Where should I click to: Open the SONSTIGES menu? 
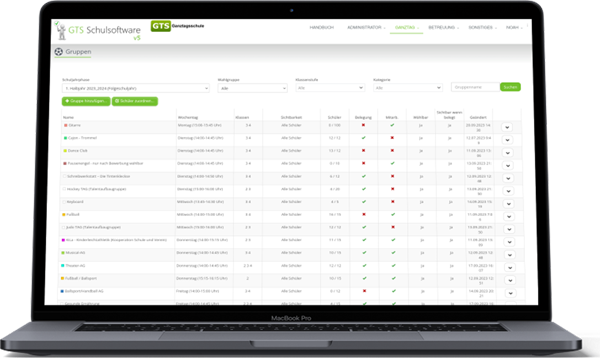(482, 28)
